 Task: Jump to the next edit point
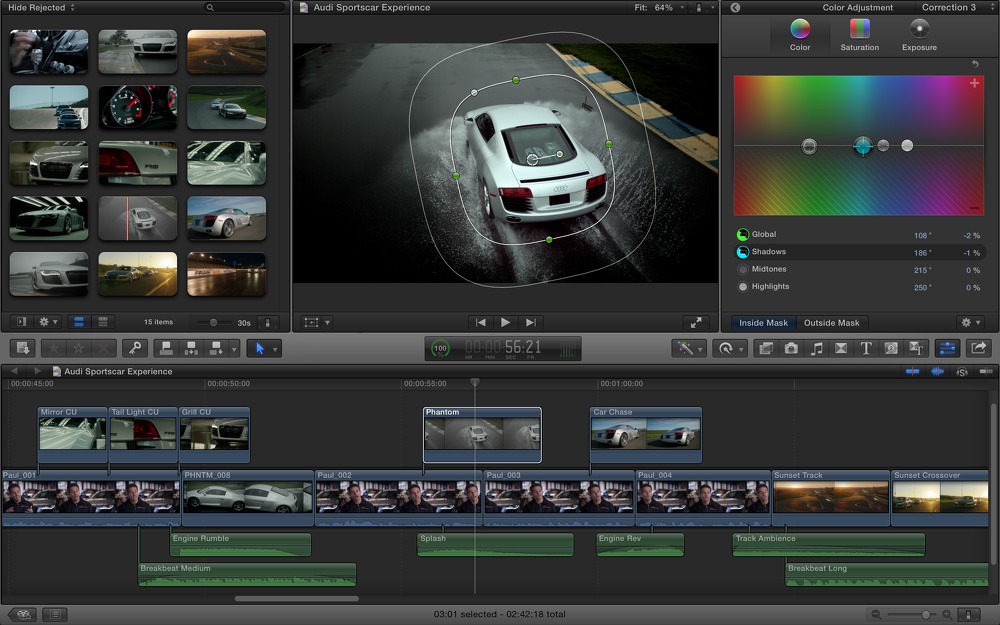530,323
